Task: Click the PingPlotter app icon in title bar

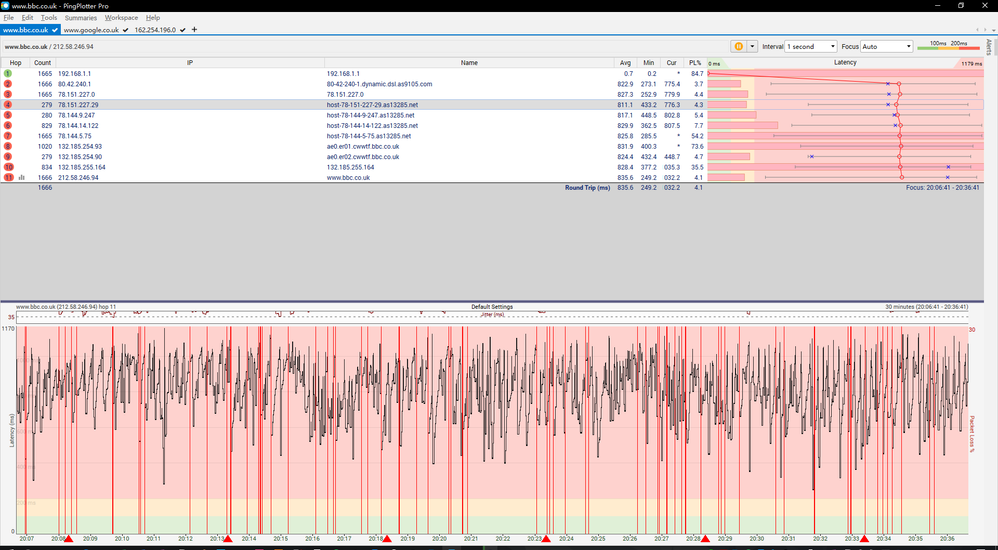Action: (x=6, y=6)
